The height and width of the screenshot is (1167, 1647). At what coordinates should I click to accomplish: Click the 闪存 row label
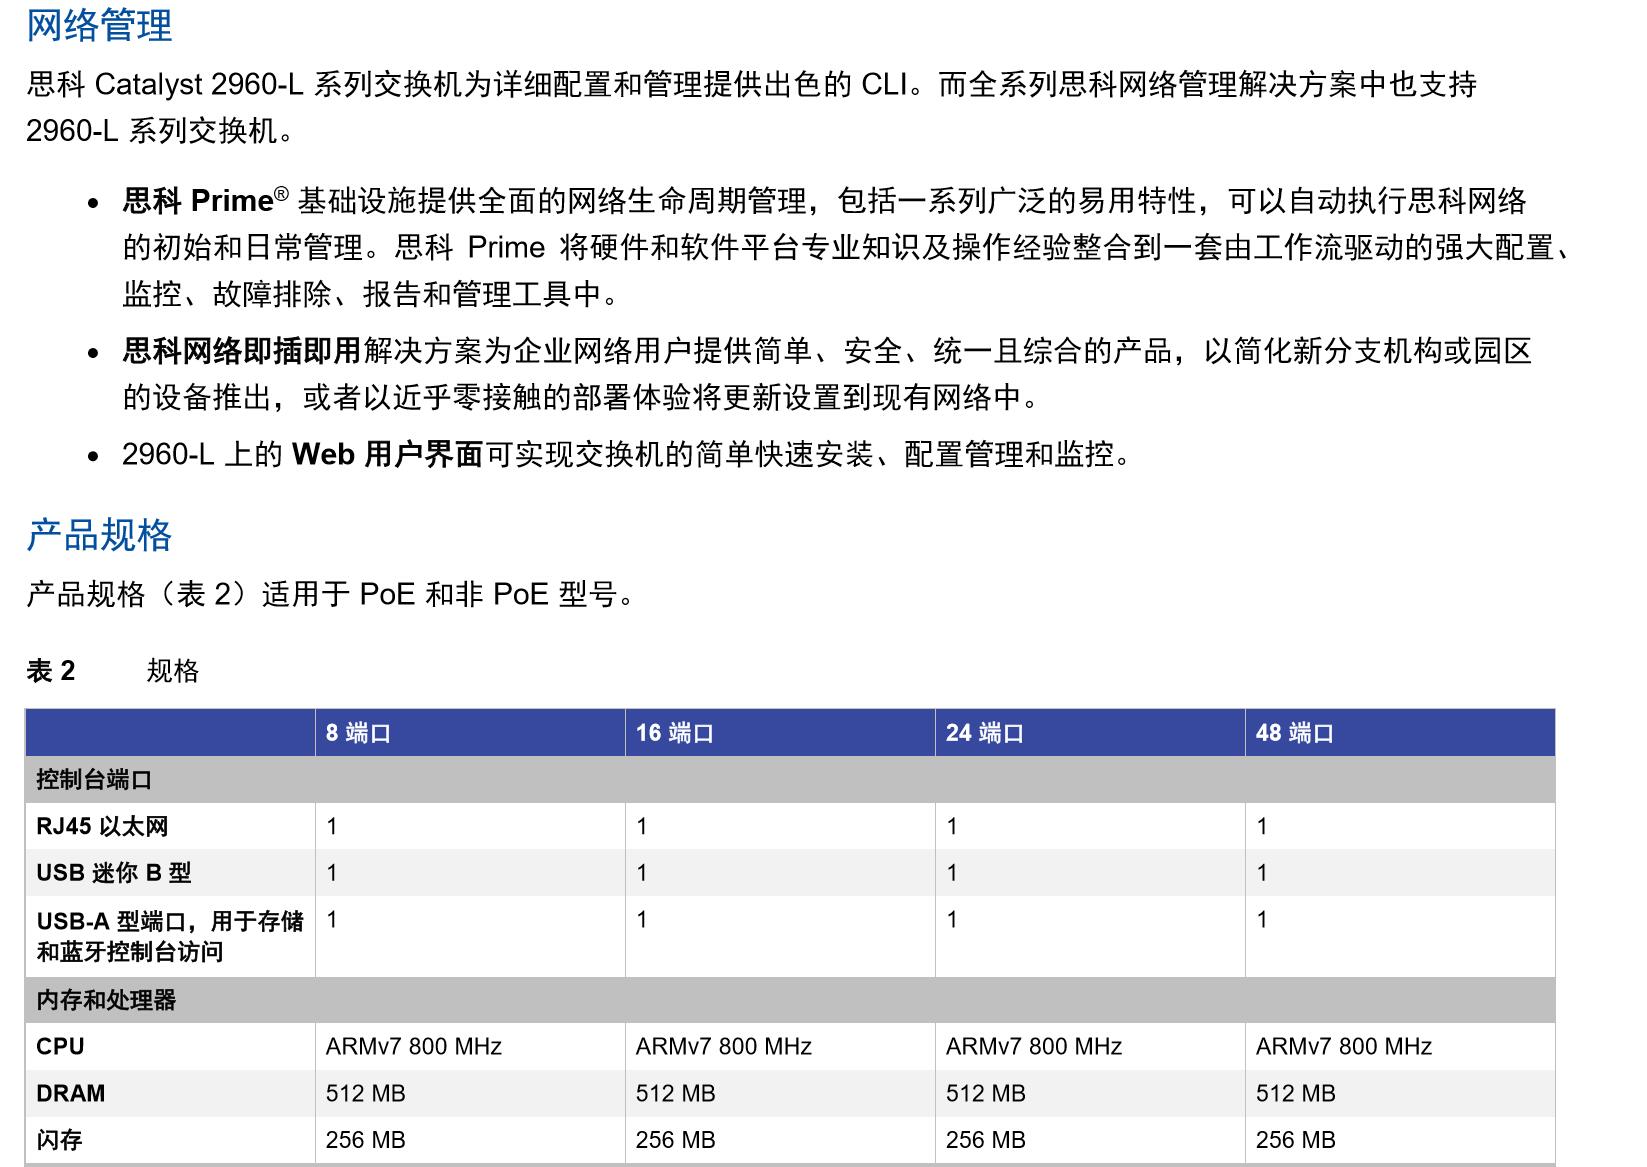pos(59,1140)
